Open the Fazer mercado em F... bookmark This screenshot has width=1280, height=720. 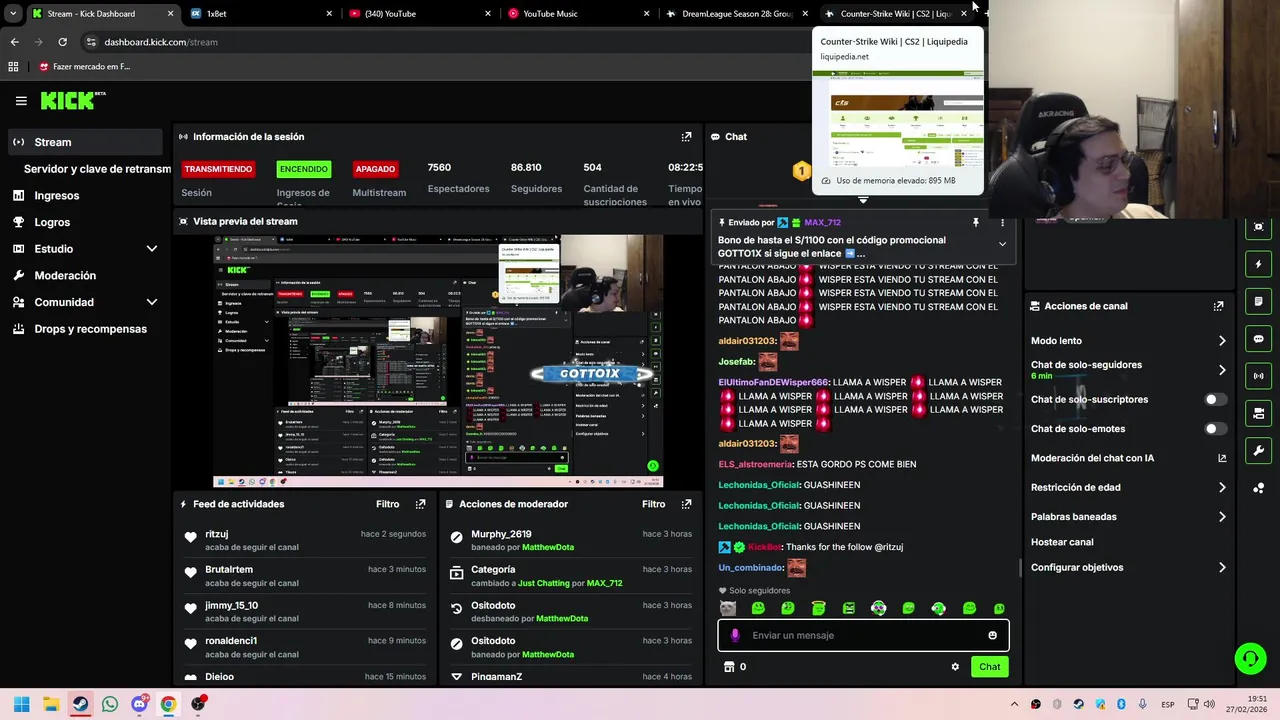(x=85, y=67)
